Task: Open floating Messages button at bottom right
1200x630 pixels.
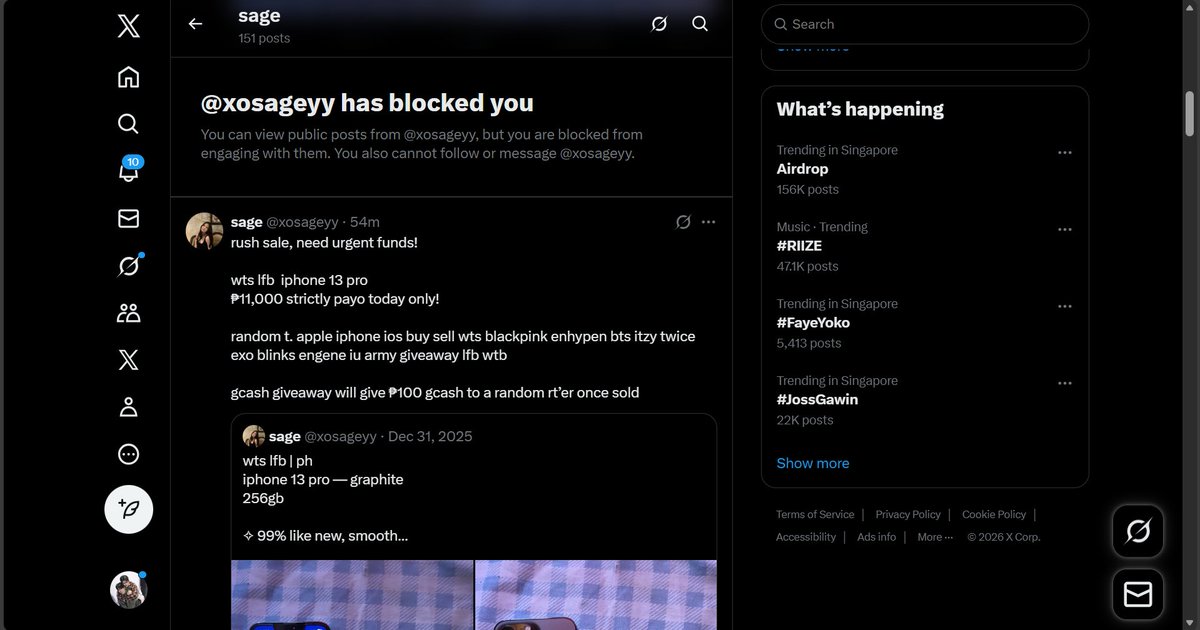Action: 1138,595
